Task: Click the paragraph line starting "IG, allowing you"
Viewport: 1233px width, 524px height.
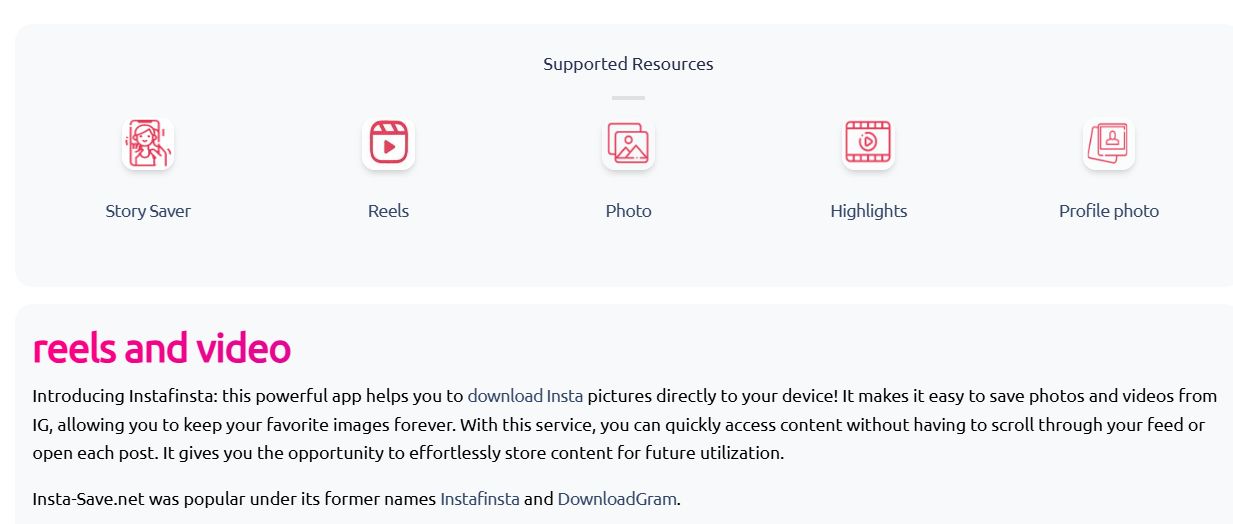Action: pyautogui.click(x=618, y=424)
